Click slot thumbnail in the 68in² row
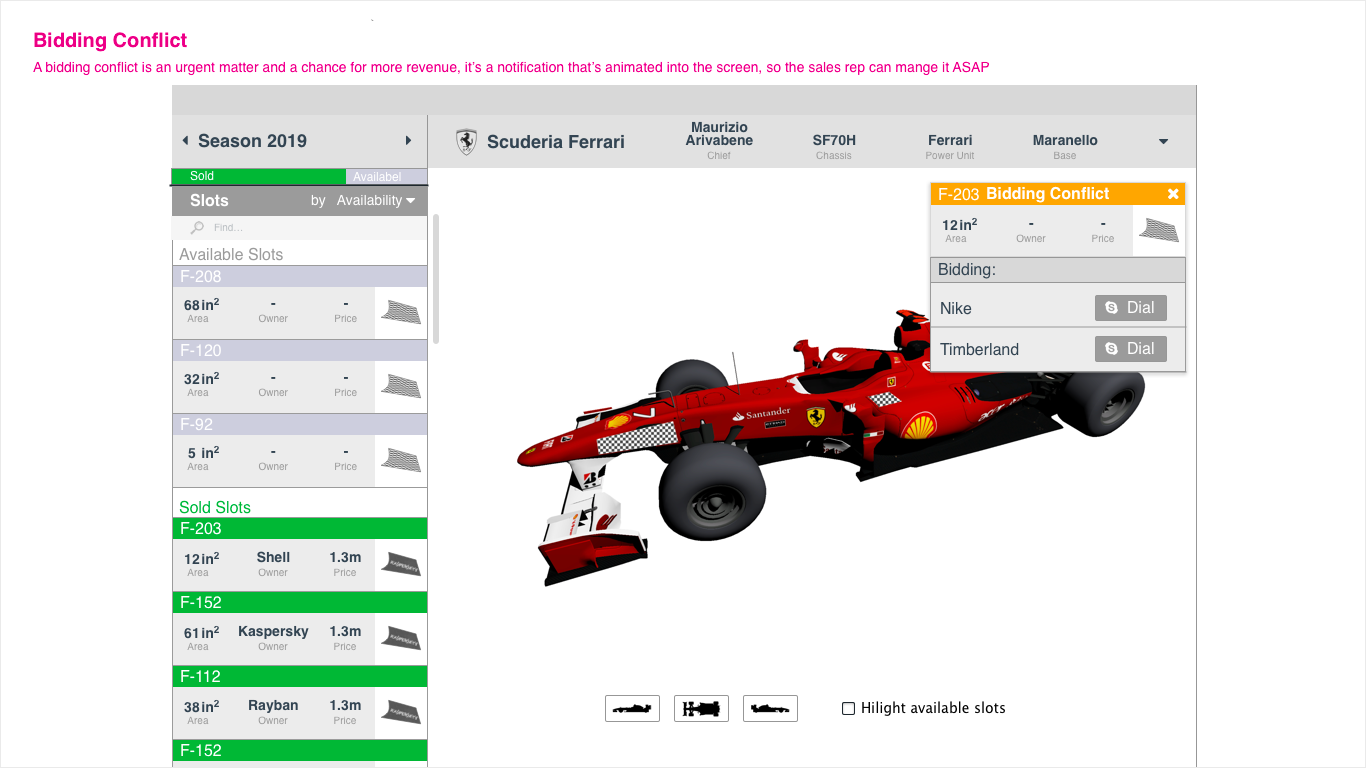Screen dimensions: 1366x768 coord(401,313)
